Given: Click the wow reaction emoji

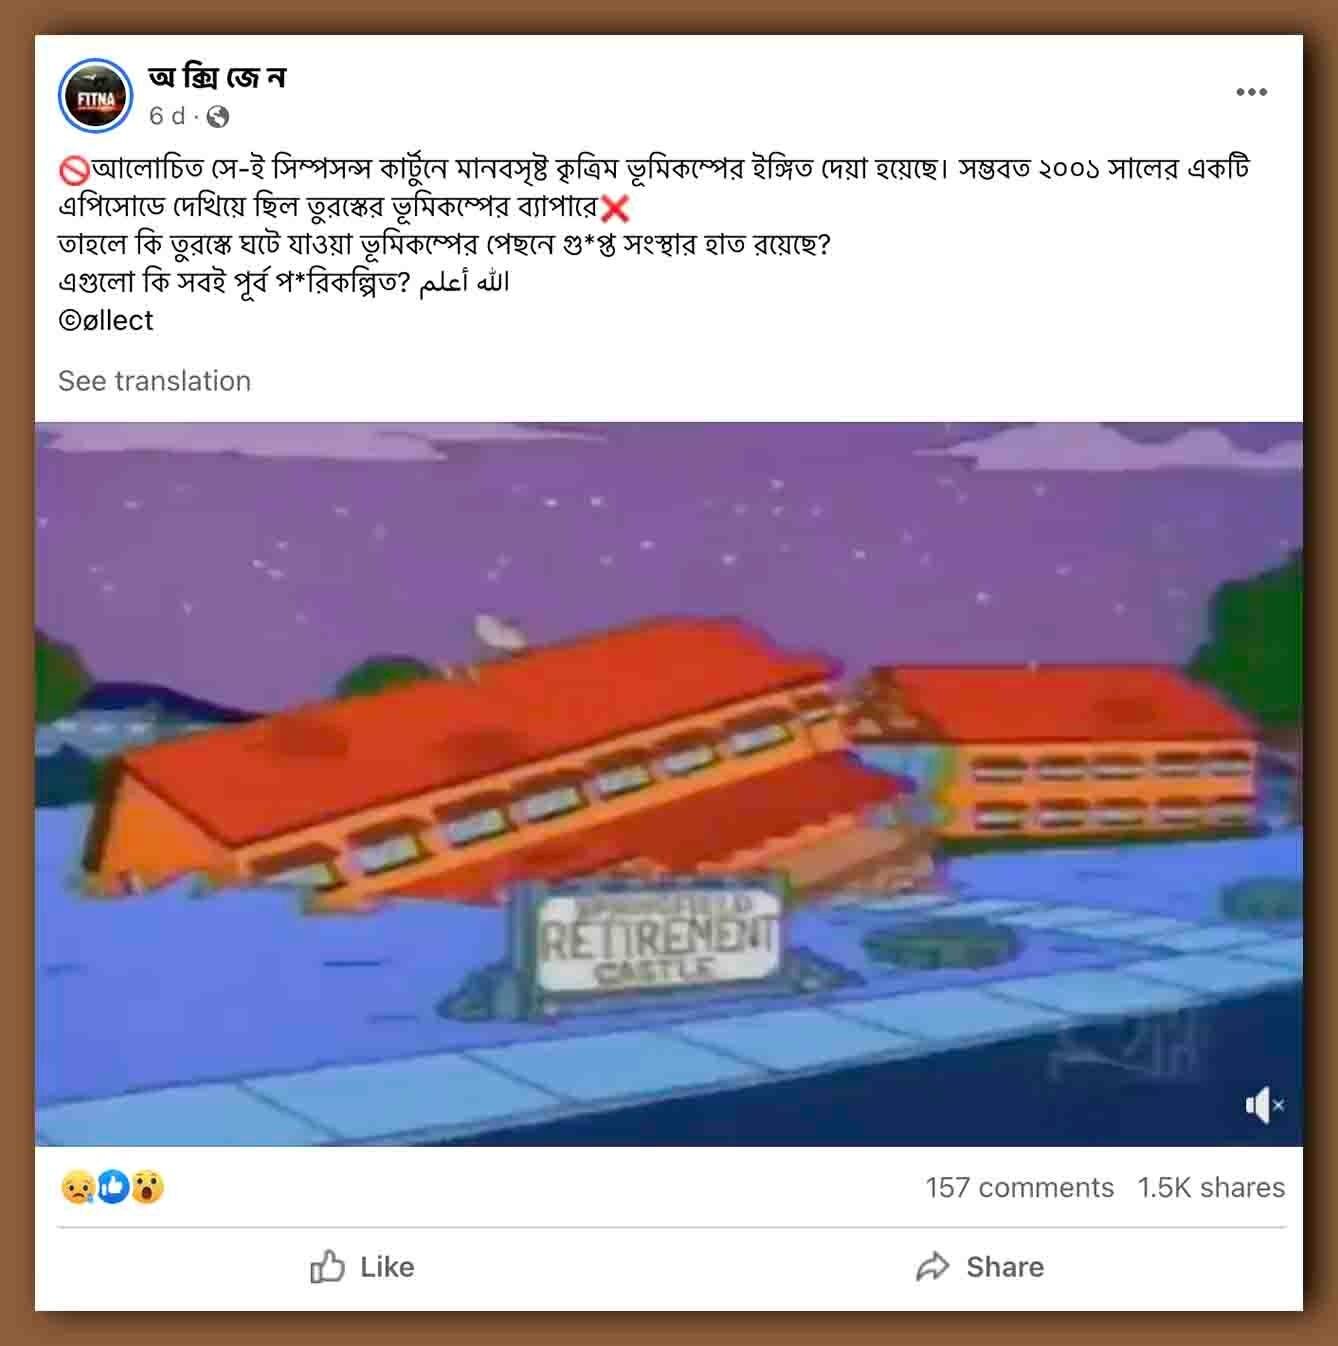Looking at the screenshot, I should pos(148,1187).
